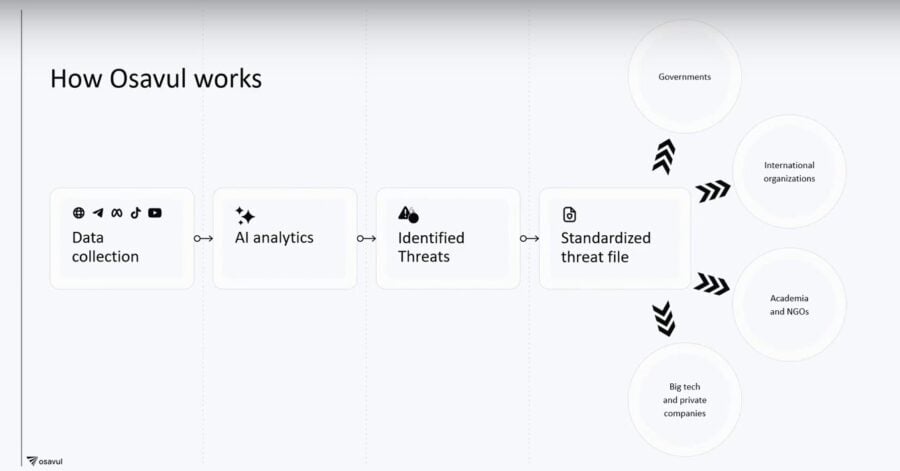This screenshot has height=471, width=900.
Task: Click the arrow connector after Data collection
Action: click(203, 238)
